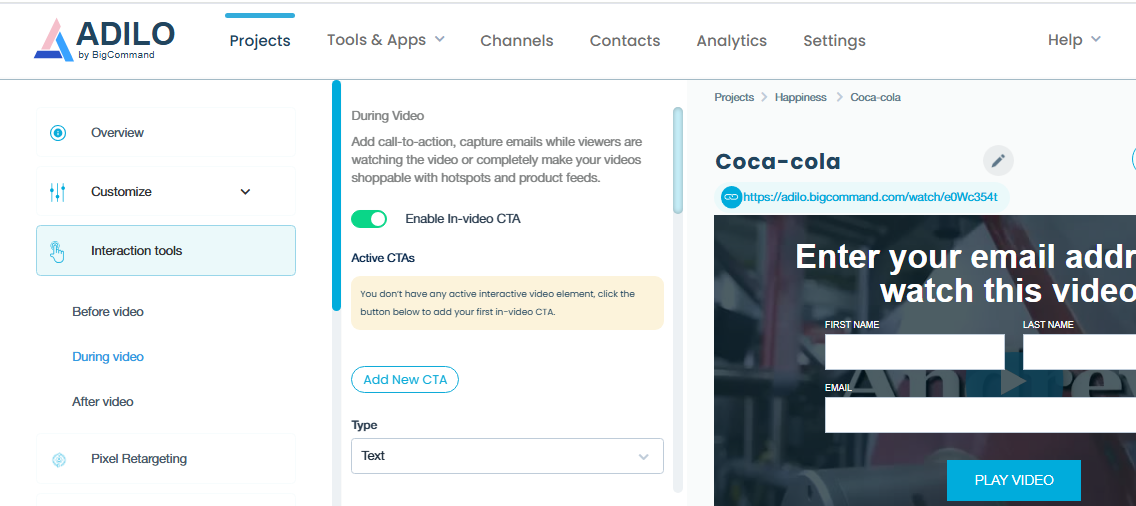Viewport: 1136px width, 506px height.
Task: Open the Help dropdown menu
Action: 1074,40
